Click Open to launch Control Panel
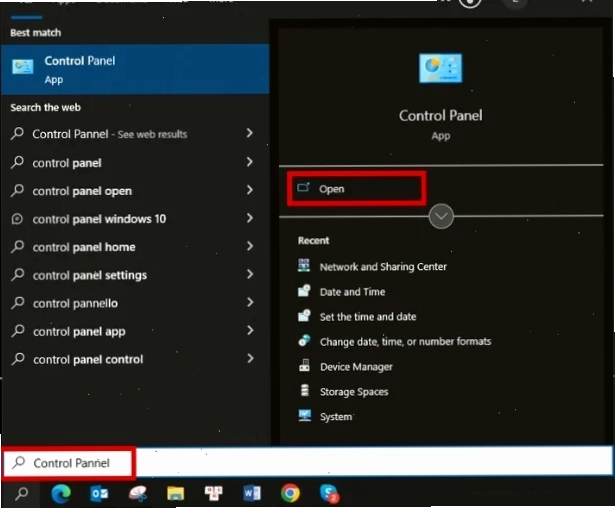 click(357, 189)
